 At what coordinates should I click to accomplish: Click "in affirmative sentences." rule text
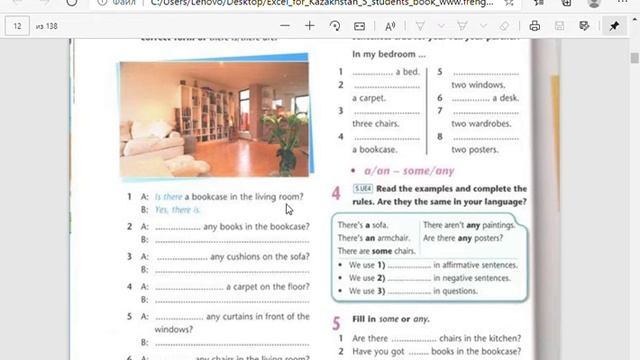pyautogui.click(x=476, y=265)
